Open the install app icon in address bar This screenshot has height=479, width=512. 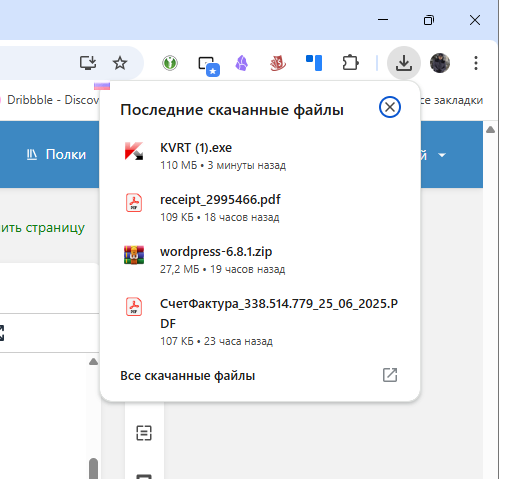pos(88,63)
